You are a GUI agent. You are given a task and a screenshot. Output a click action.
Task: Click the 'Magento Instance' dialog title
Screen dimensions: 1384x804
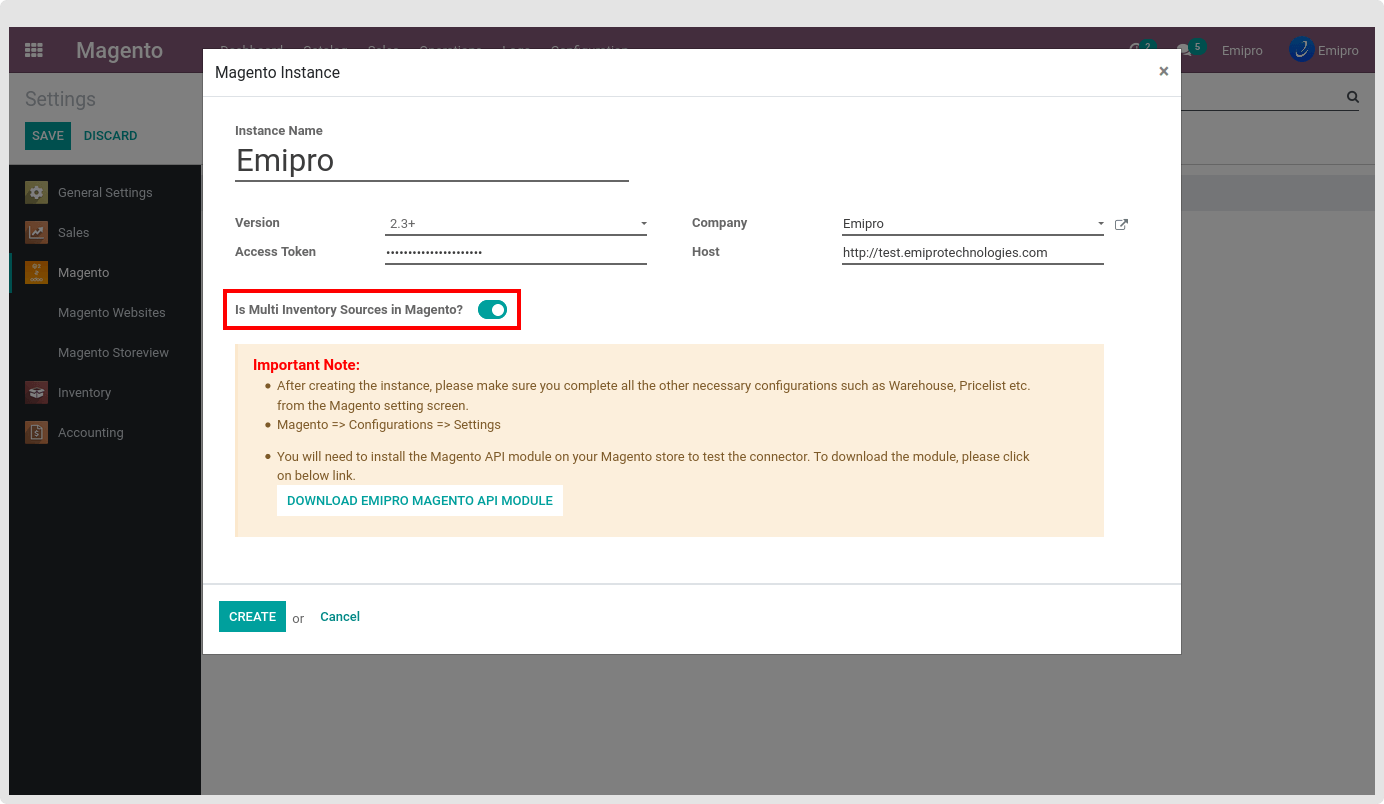277,73
